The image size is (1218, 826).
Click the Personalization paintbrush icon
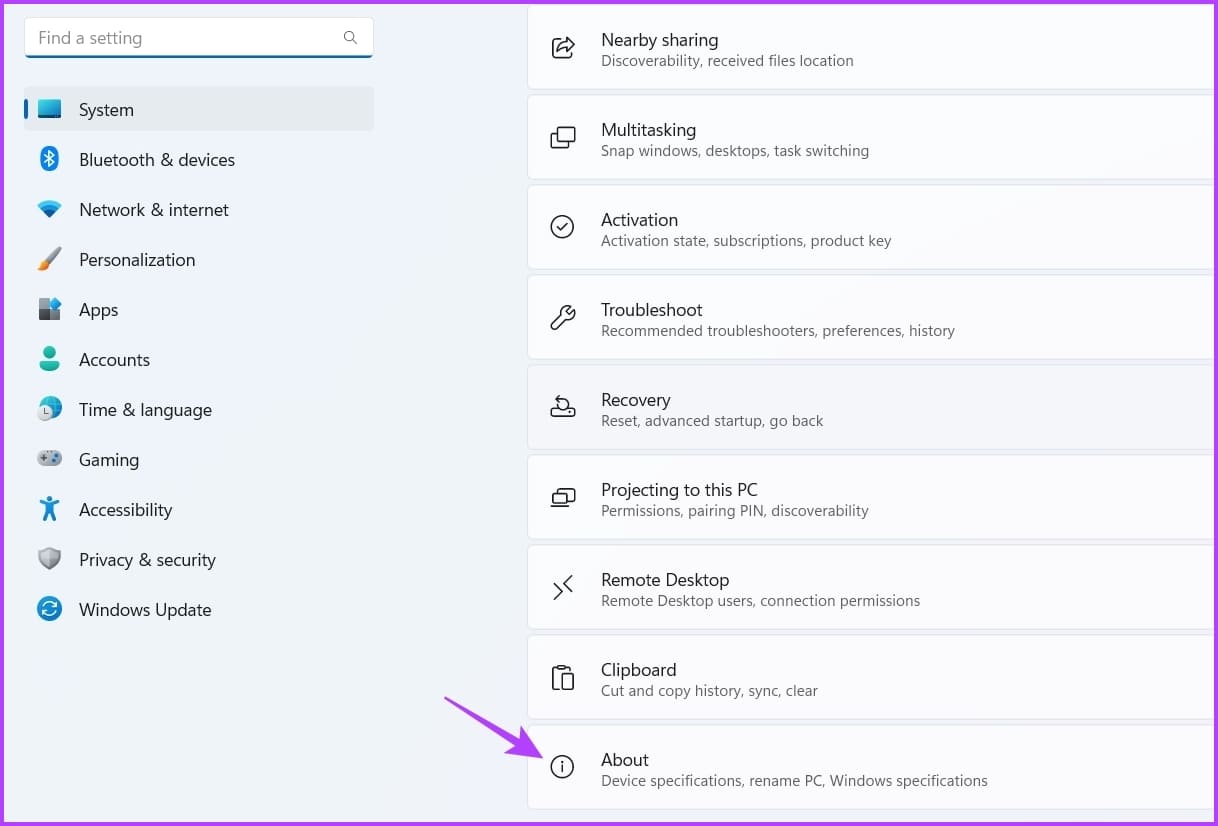click(50, 259)
